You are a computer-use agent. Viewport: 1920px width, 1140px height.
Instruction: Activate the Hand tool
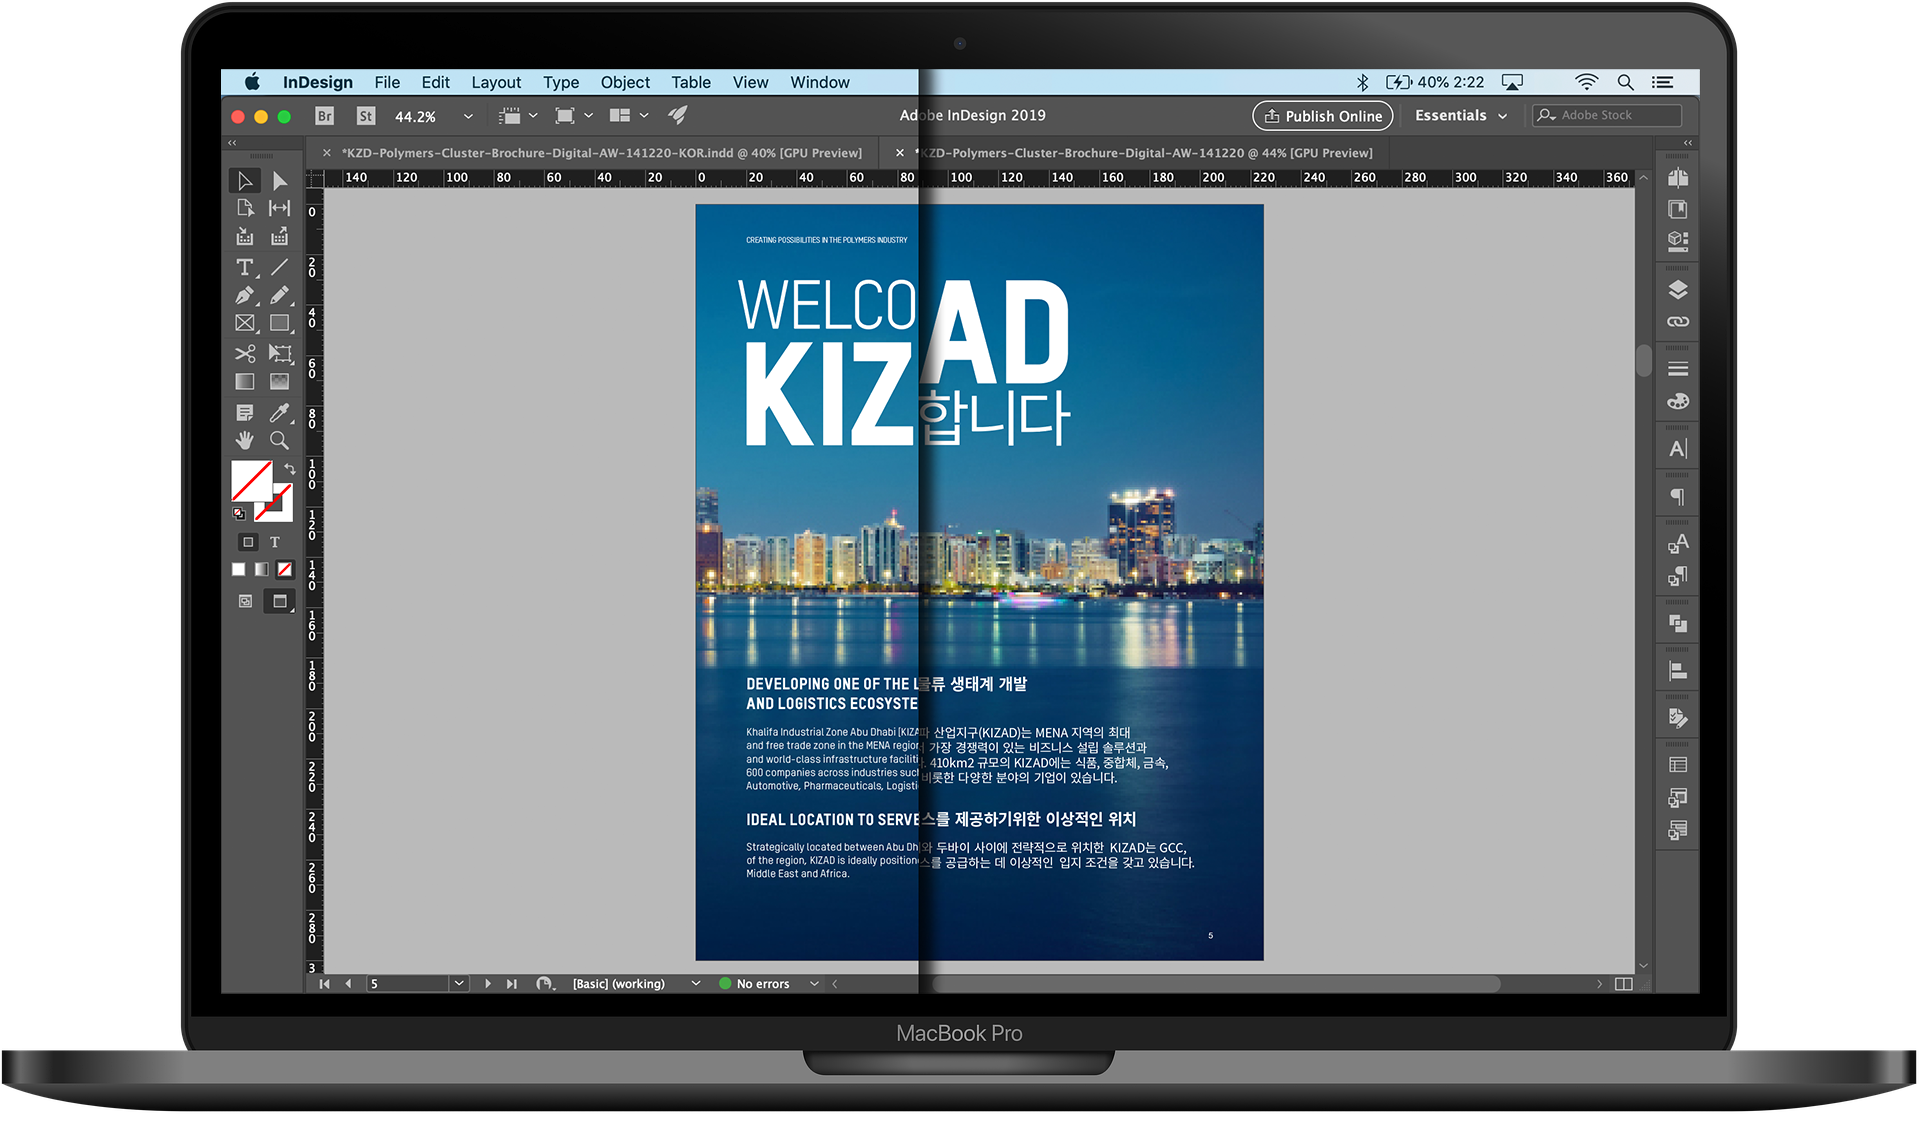point(244,440)
